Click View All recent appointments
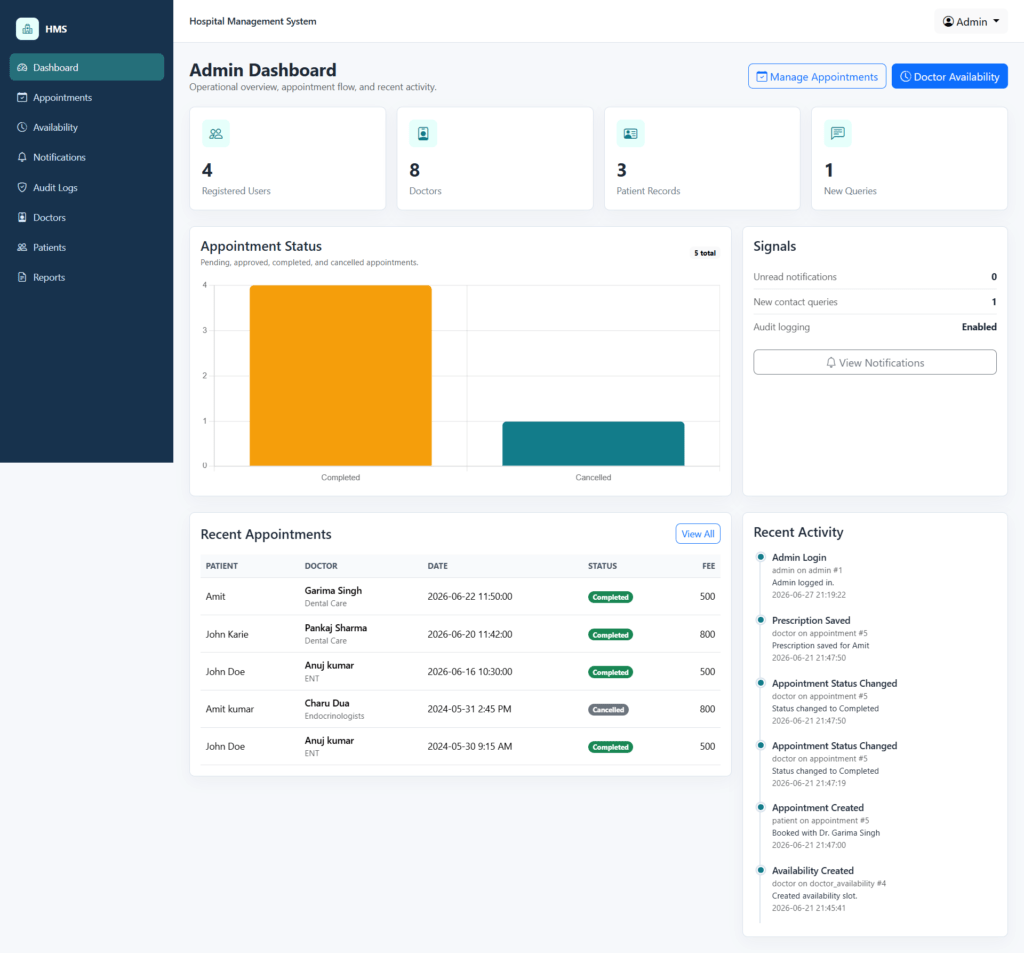 coord(697,534)
